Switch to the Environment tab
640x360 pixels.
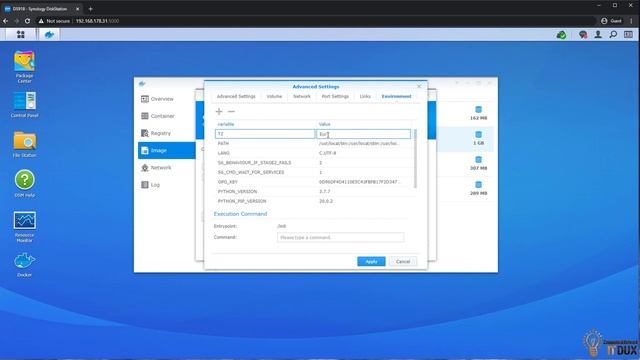pyautogui.click(x=396, y=96)
